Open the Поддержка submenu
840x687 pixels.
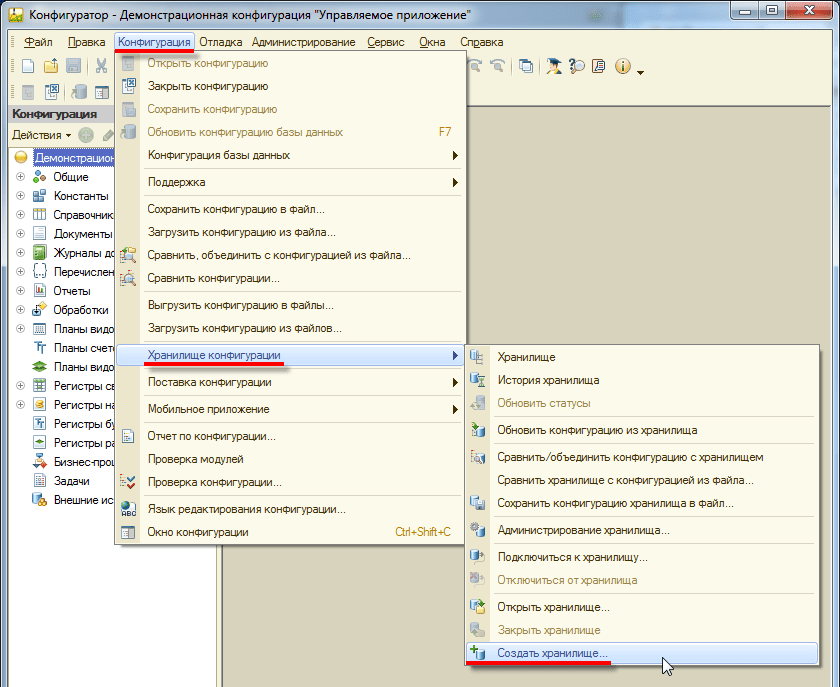289,182
